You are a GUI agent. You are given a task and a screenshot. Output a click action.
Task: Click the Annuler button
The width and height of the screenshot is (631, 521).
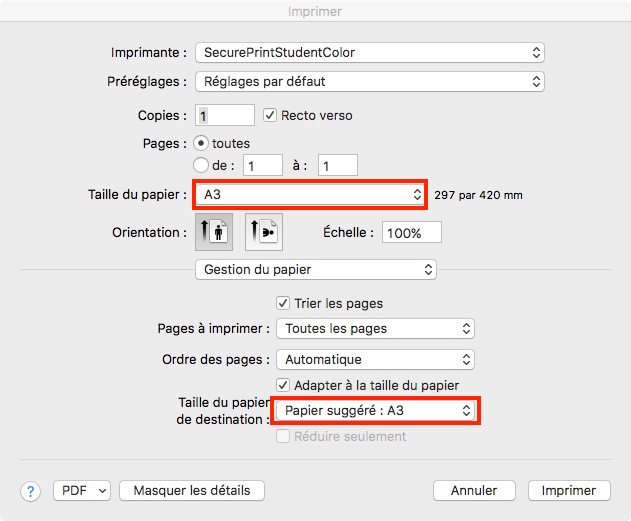(474, 490)
